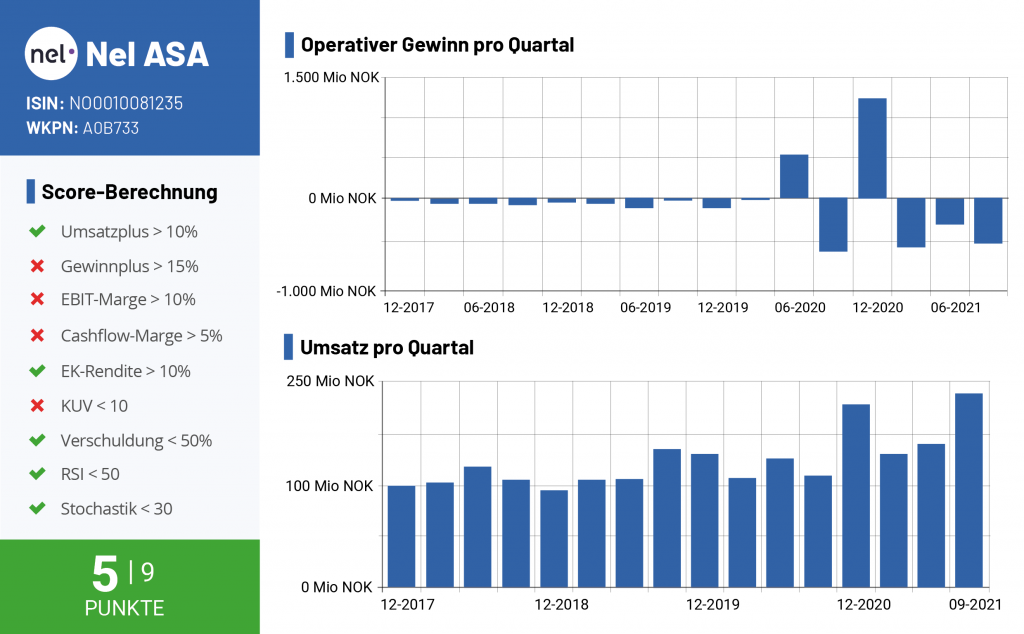
Task: Click the '100 Mio NOK' axis label
Action: click(x=329, y=486)
